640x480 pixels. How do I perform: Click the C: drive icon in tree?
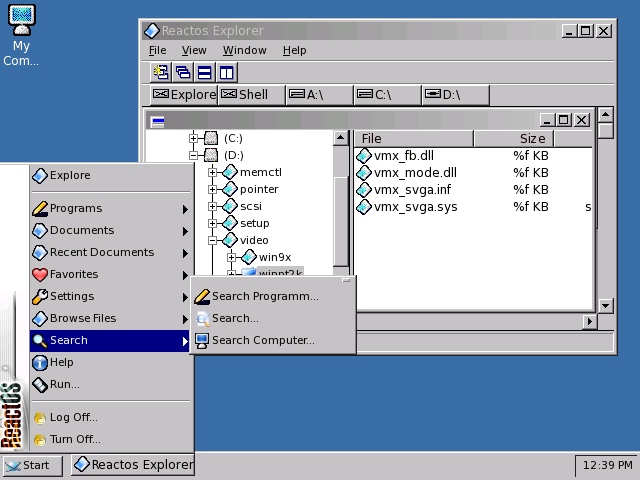[x=211, y=138]
